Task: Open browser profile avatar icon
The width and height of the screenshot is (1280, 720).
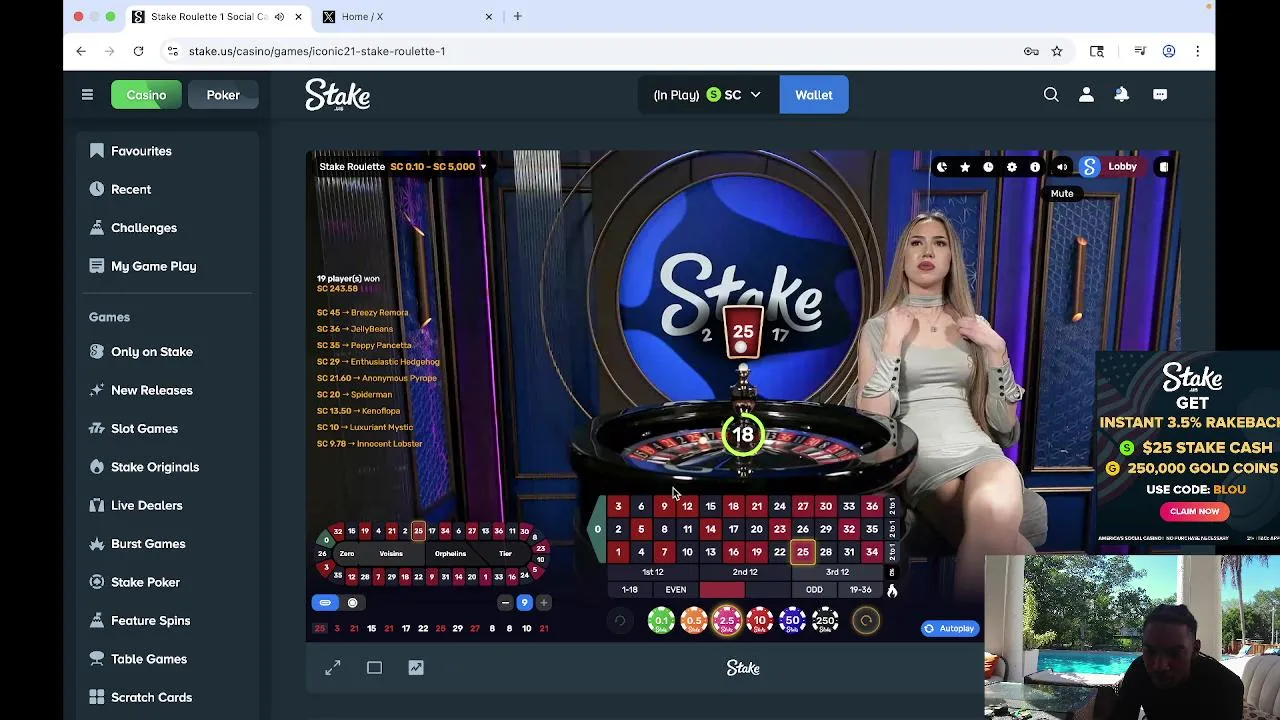Action: click(1168, 51)
